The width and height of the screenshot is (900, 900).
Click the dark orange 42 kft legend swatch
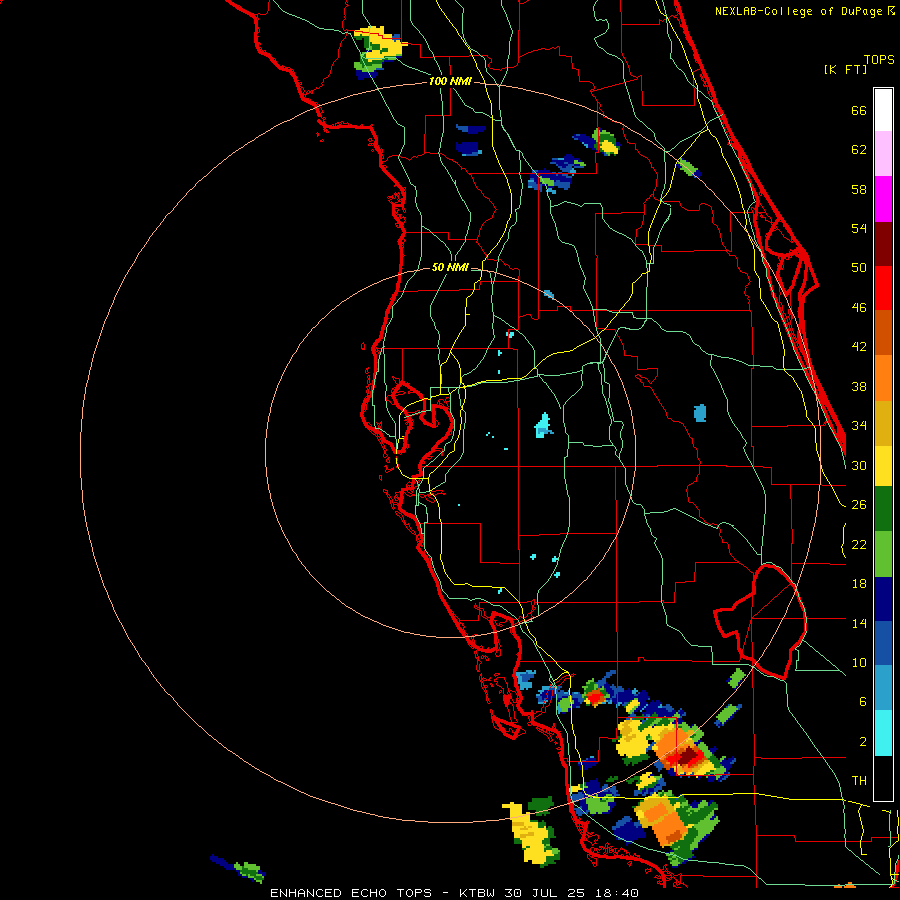883,333
